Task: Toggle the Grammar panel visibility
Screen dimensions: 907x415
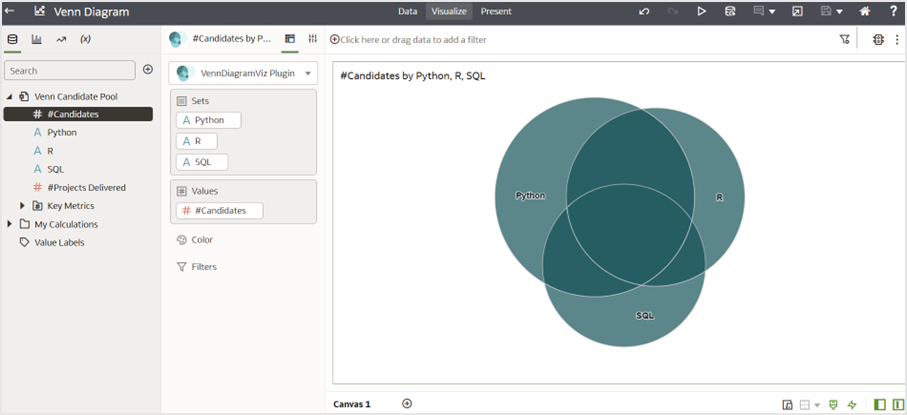Action: [x=898, y=405]
